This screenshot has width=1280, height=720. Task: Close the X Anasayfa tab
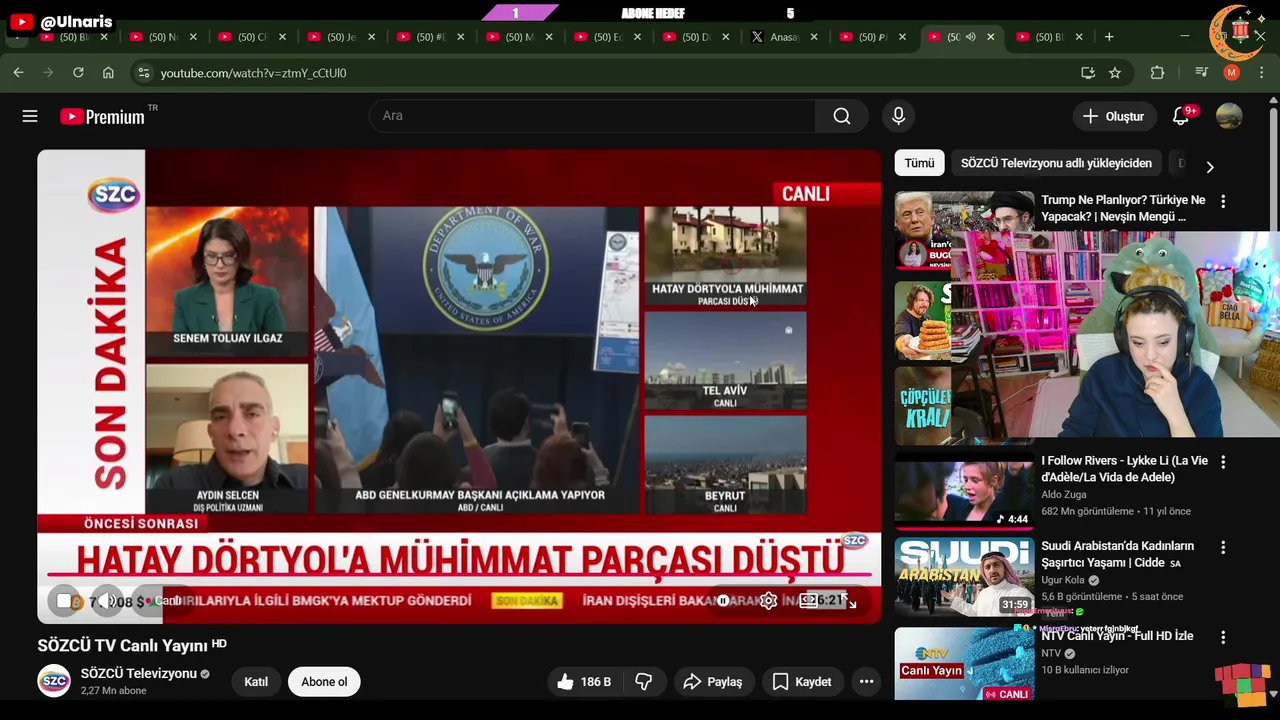pos(814,37)
